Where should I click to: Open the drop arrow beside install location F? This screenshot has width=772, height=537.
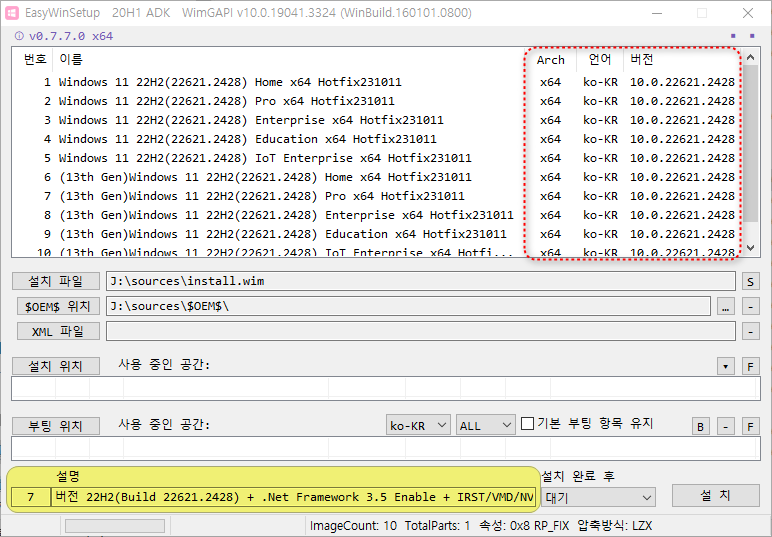[726, 366]
